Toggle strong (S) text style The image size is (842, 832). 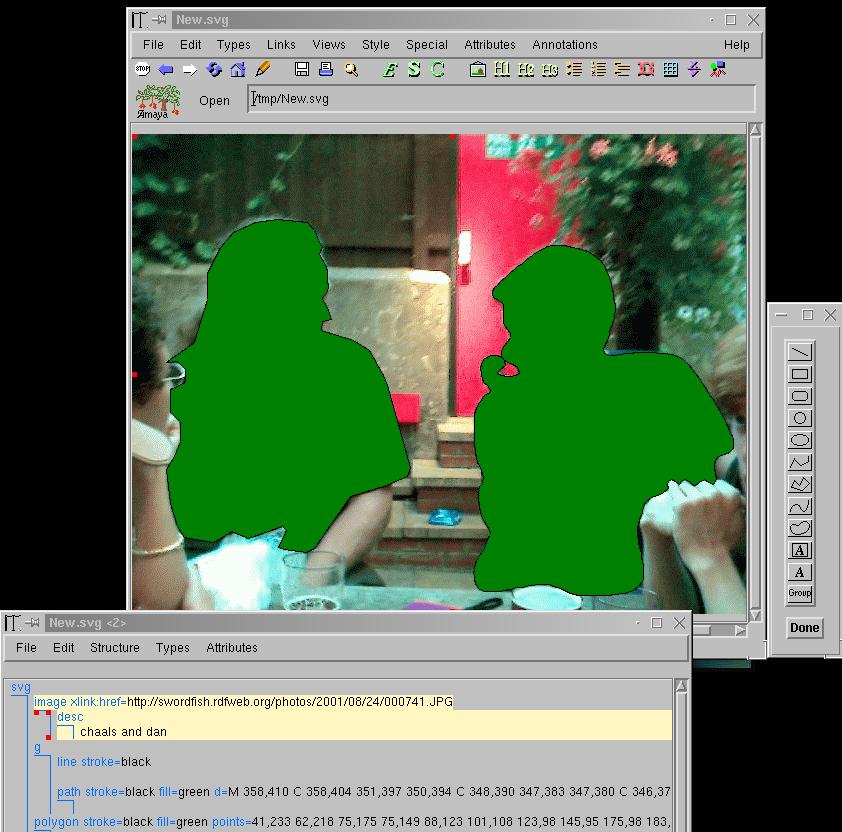[x=414, y=70]
